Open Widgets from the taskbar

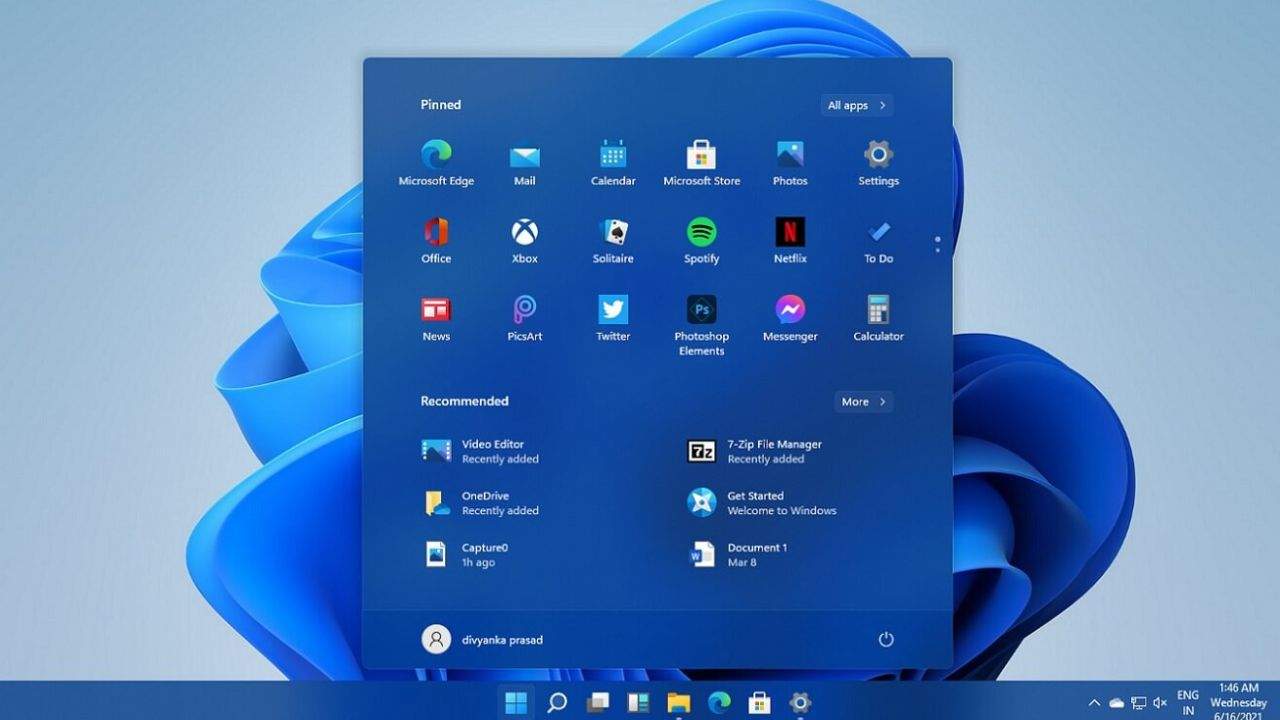click(x=638, y=702)
